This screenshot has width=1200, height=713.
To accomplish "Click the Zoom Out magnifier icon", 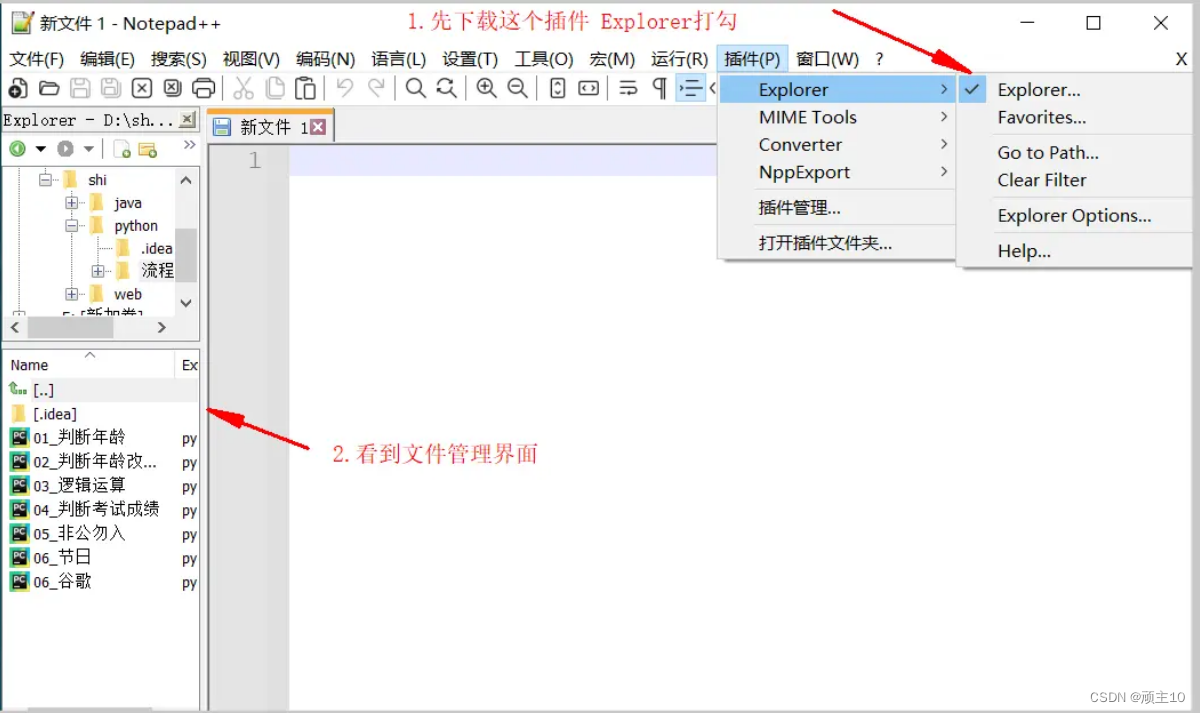I will coord(517,88).
